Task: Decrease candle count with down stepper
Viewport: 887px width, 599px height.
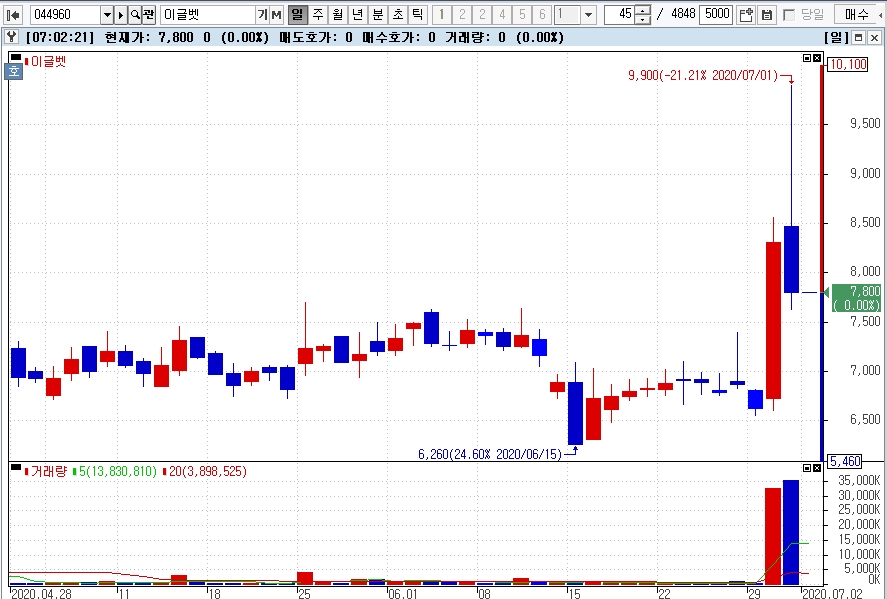Action: [x=643, y=20]
